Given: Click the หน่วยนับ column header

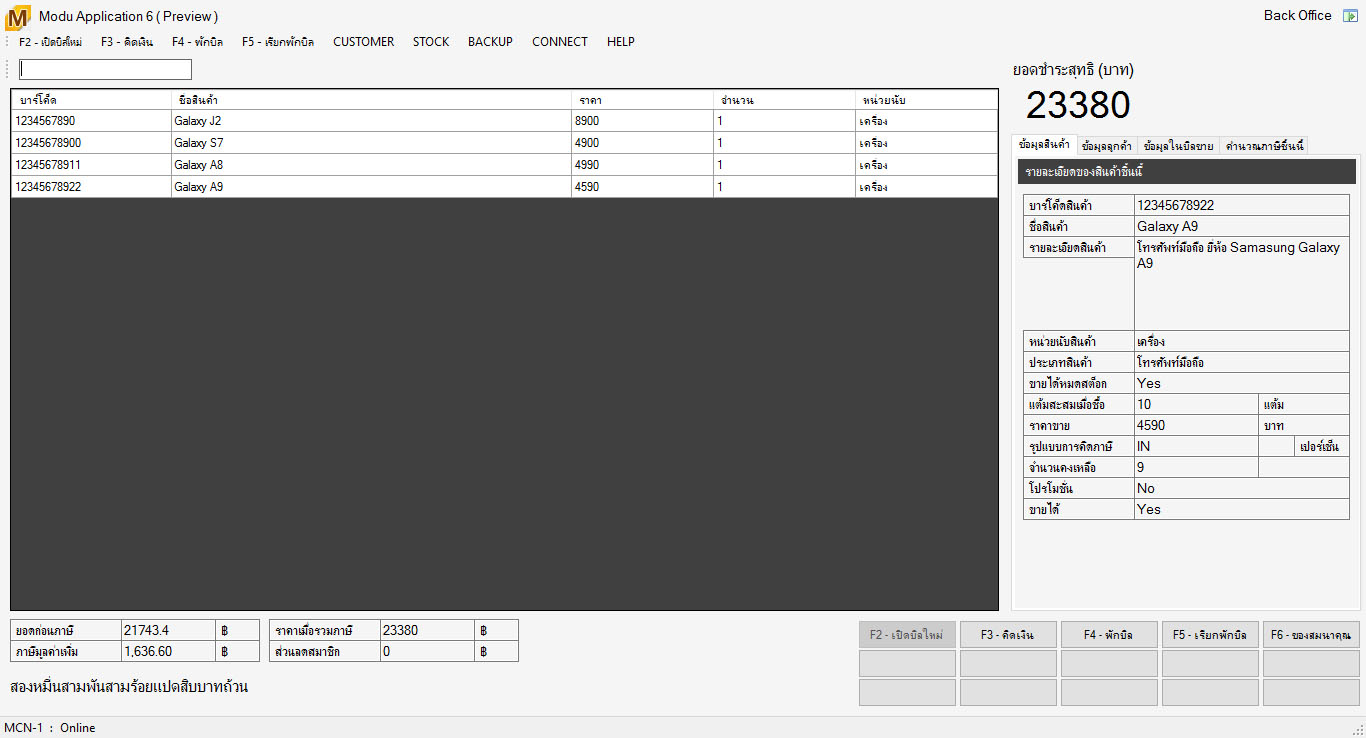Looking at the screenshot, I should tap(926, 100).
